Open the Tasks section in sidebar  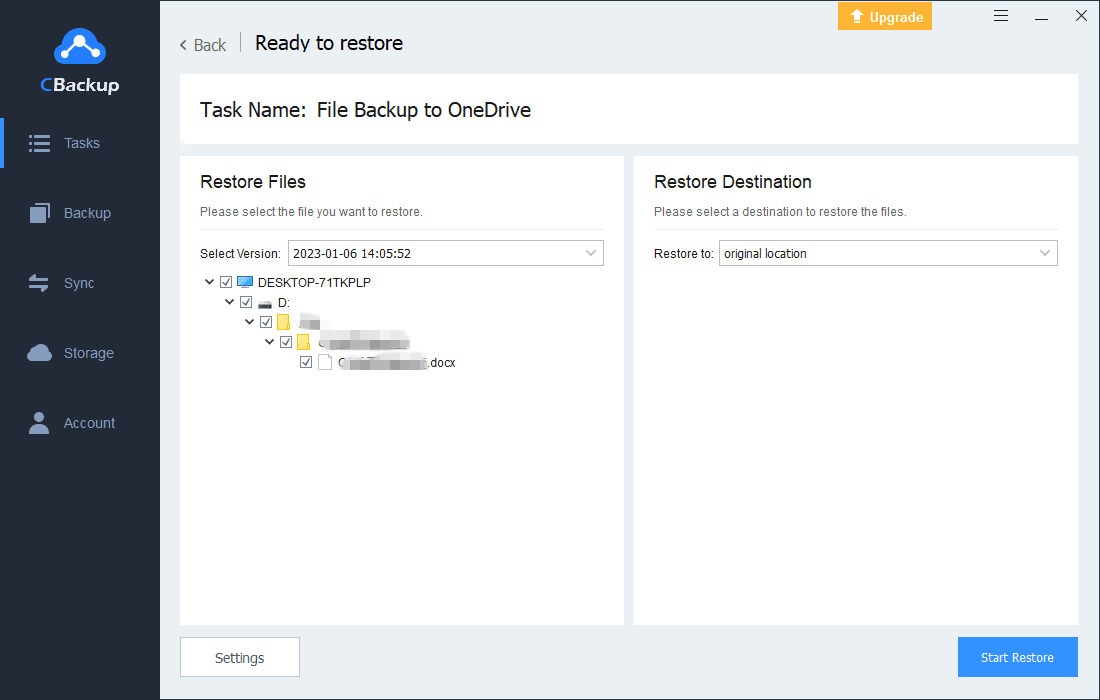click(x=80, y=143)
